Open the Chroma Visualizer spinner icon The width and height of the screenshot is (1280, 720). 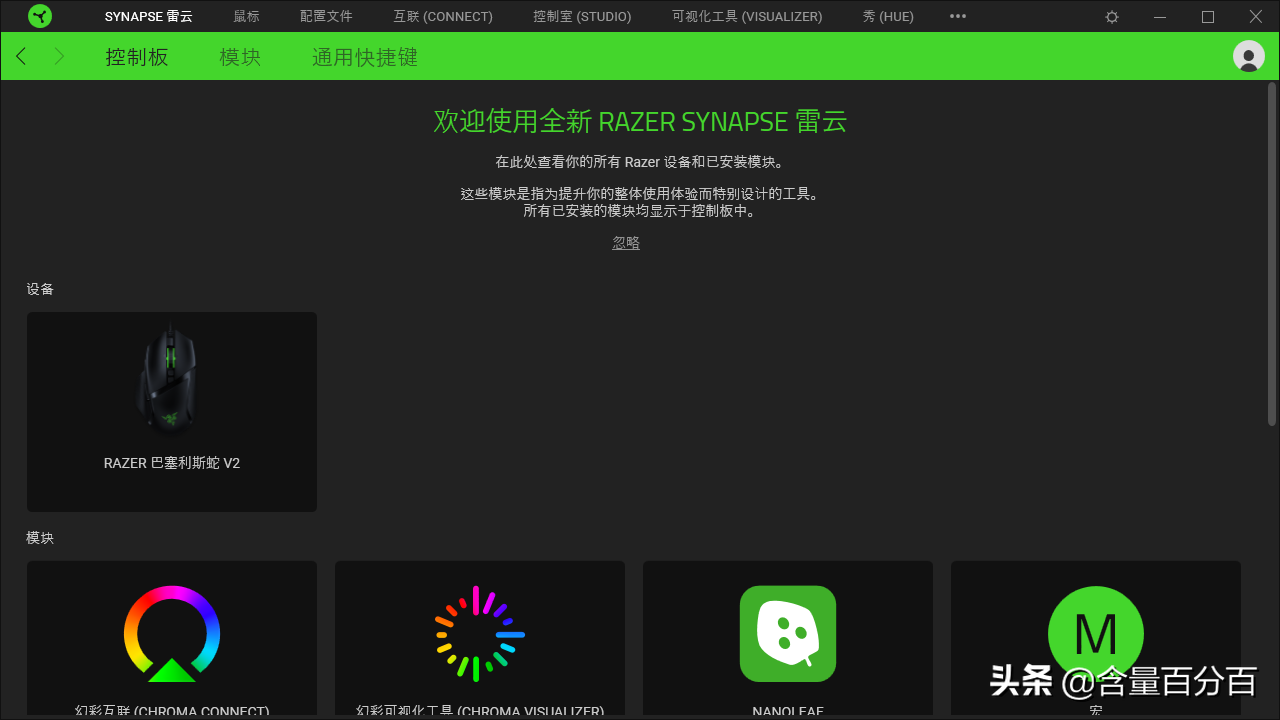[480, 634]
